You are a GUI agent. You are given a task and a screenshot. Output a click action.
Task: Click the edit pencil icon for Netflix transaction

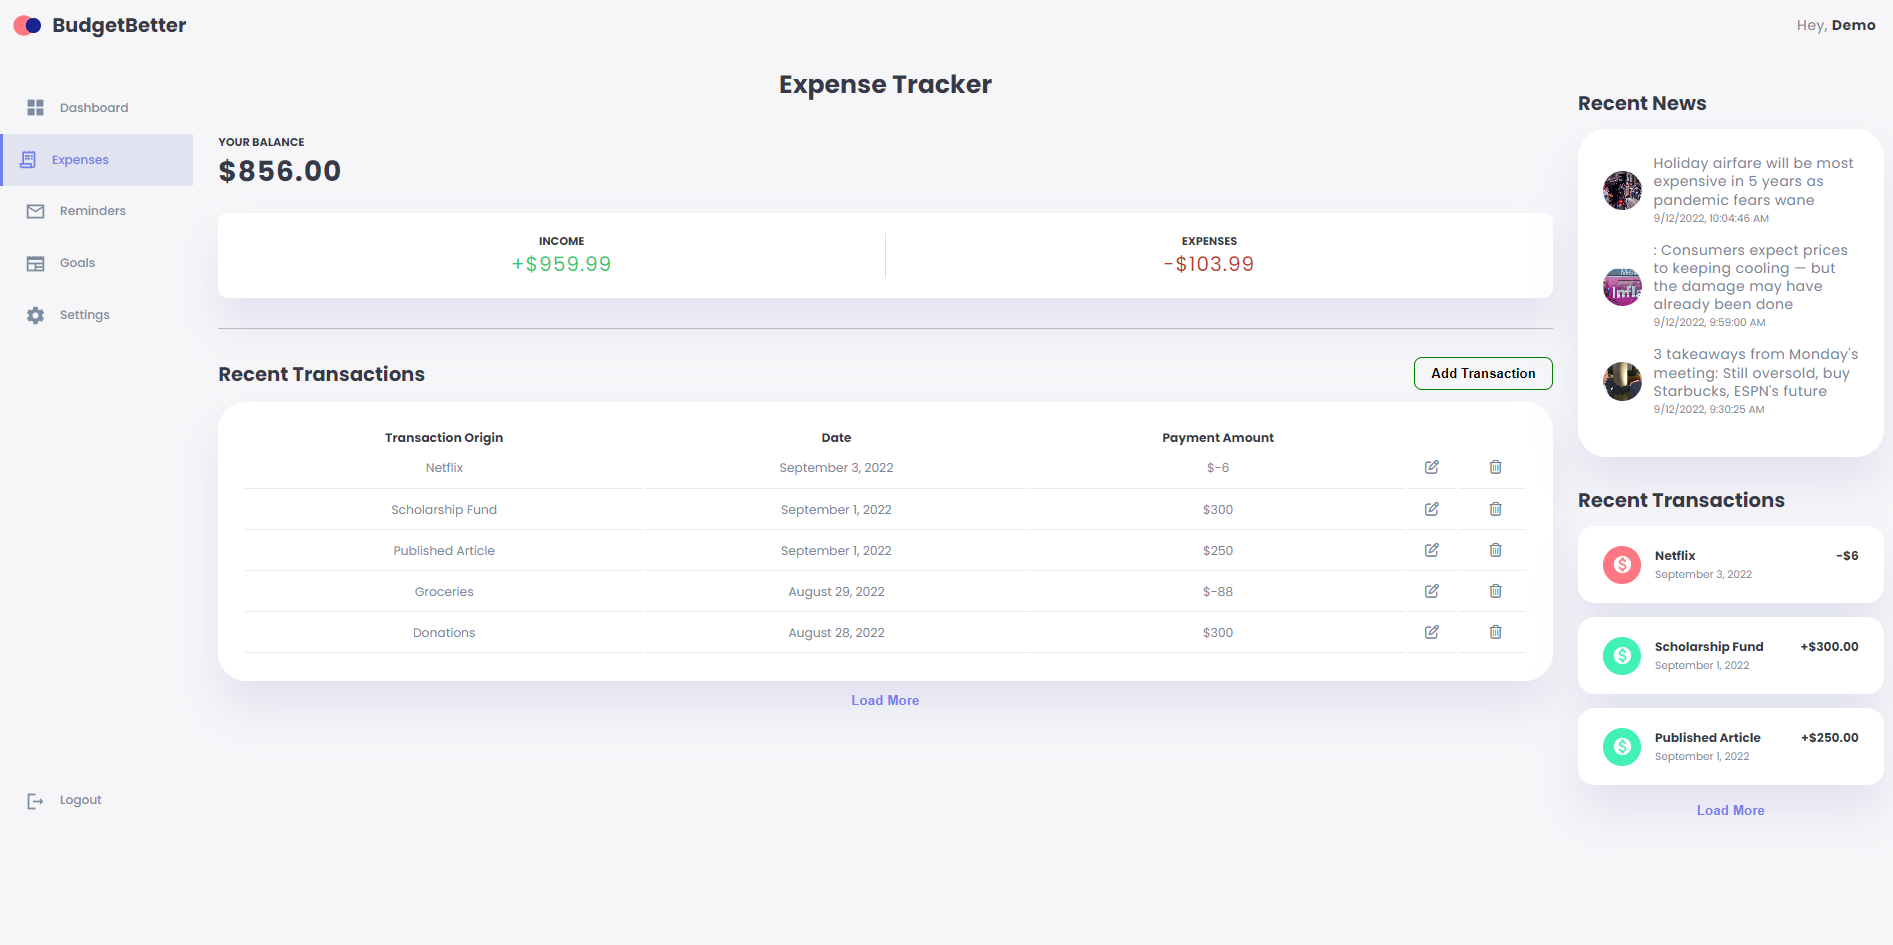click(x=1431, y=466)
